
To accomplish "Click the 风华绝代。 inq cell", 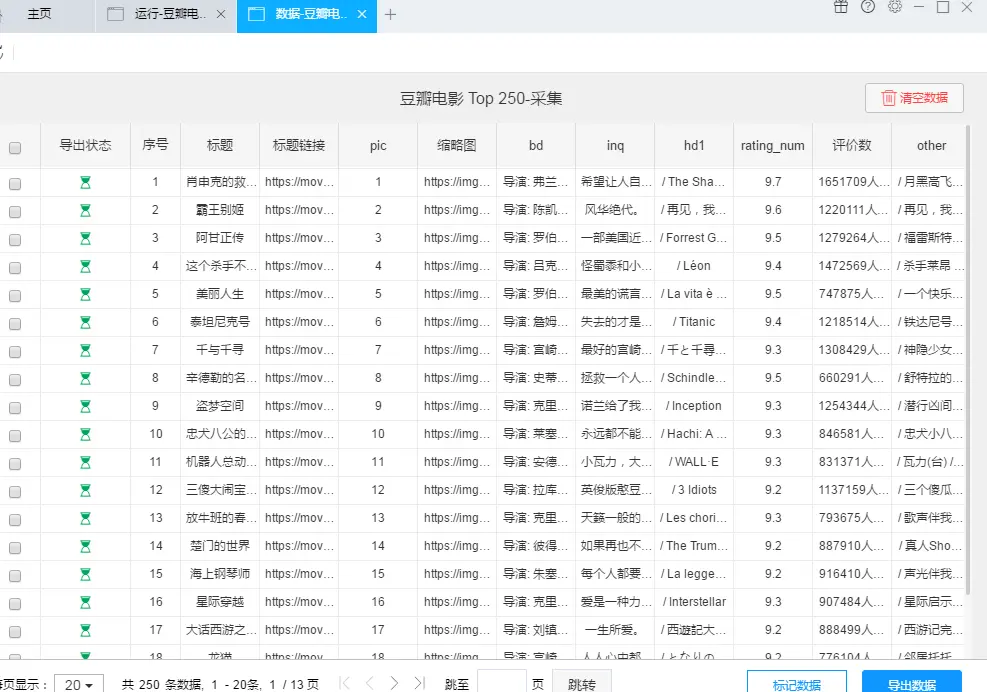I will [x=614, y=210].
